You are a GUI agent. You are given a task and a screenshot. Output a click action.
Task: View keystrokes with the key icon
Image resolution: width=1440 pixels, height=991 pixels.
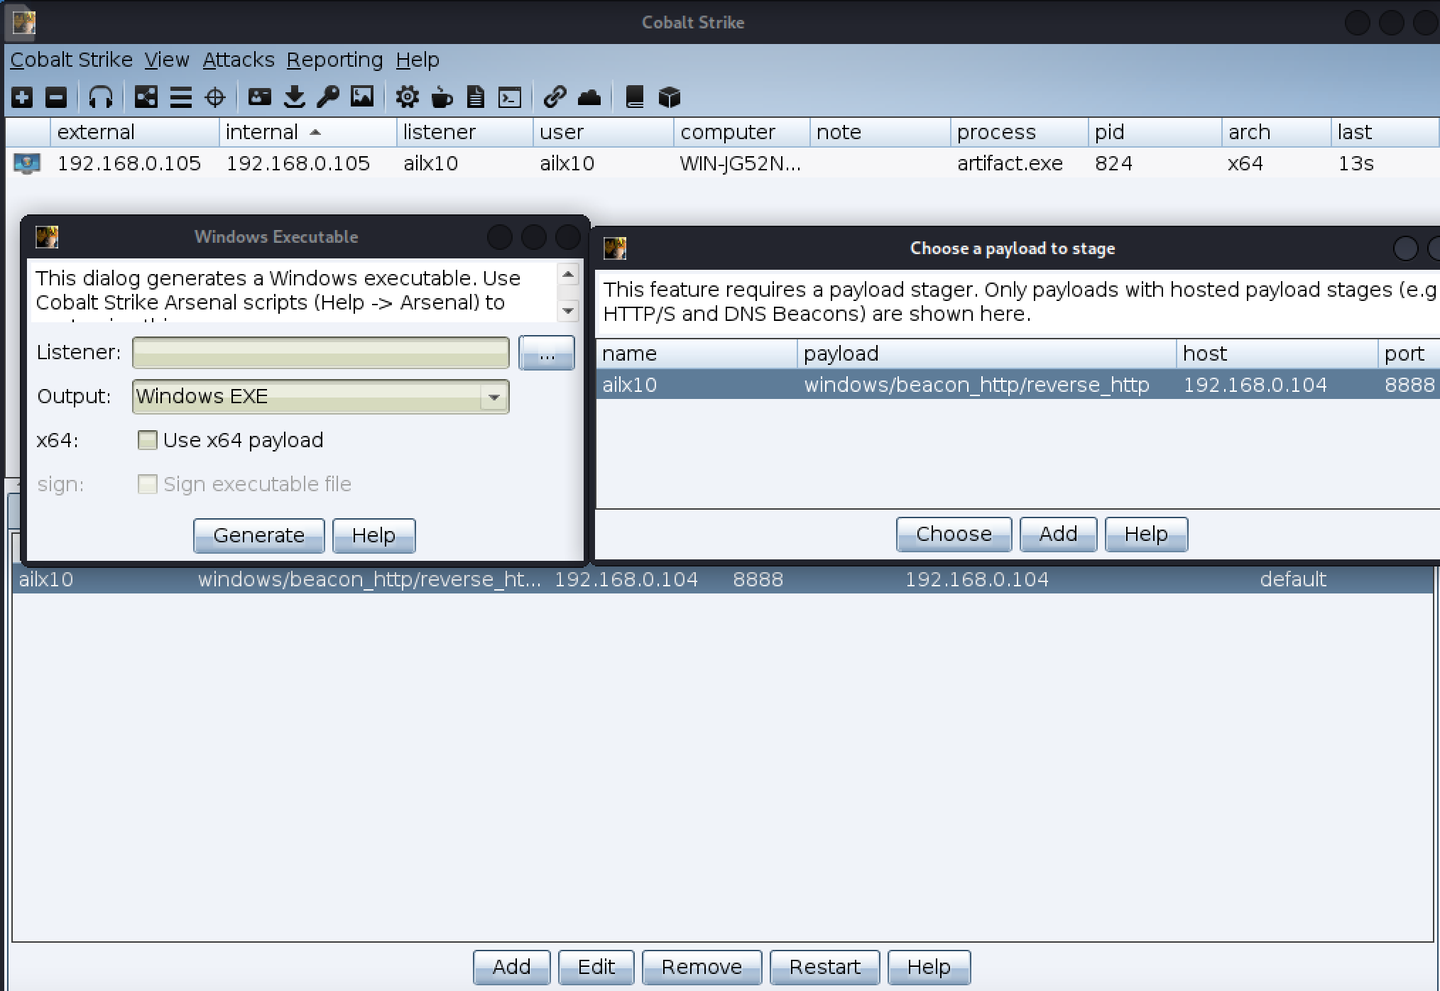(330, 96)
